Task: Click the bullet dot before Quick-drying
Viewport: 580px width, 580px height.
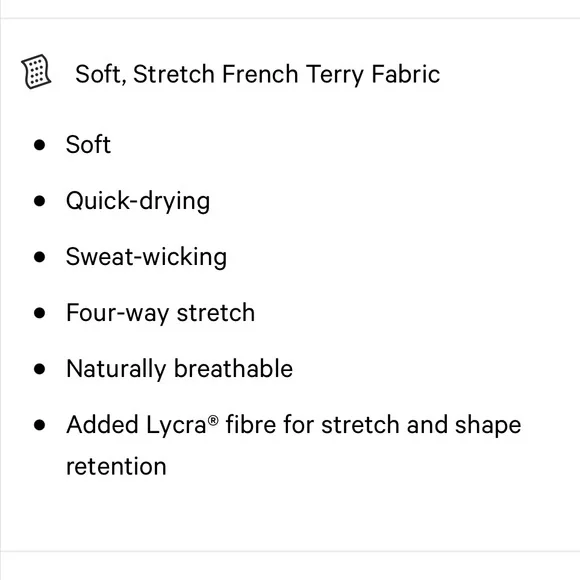Action: (x=40, y=201)
